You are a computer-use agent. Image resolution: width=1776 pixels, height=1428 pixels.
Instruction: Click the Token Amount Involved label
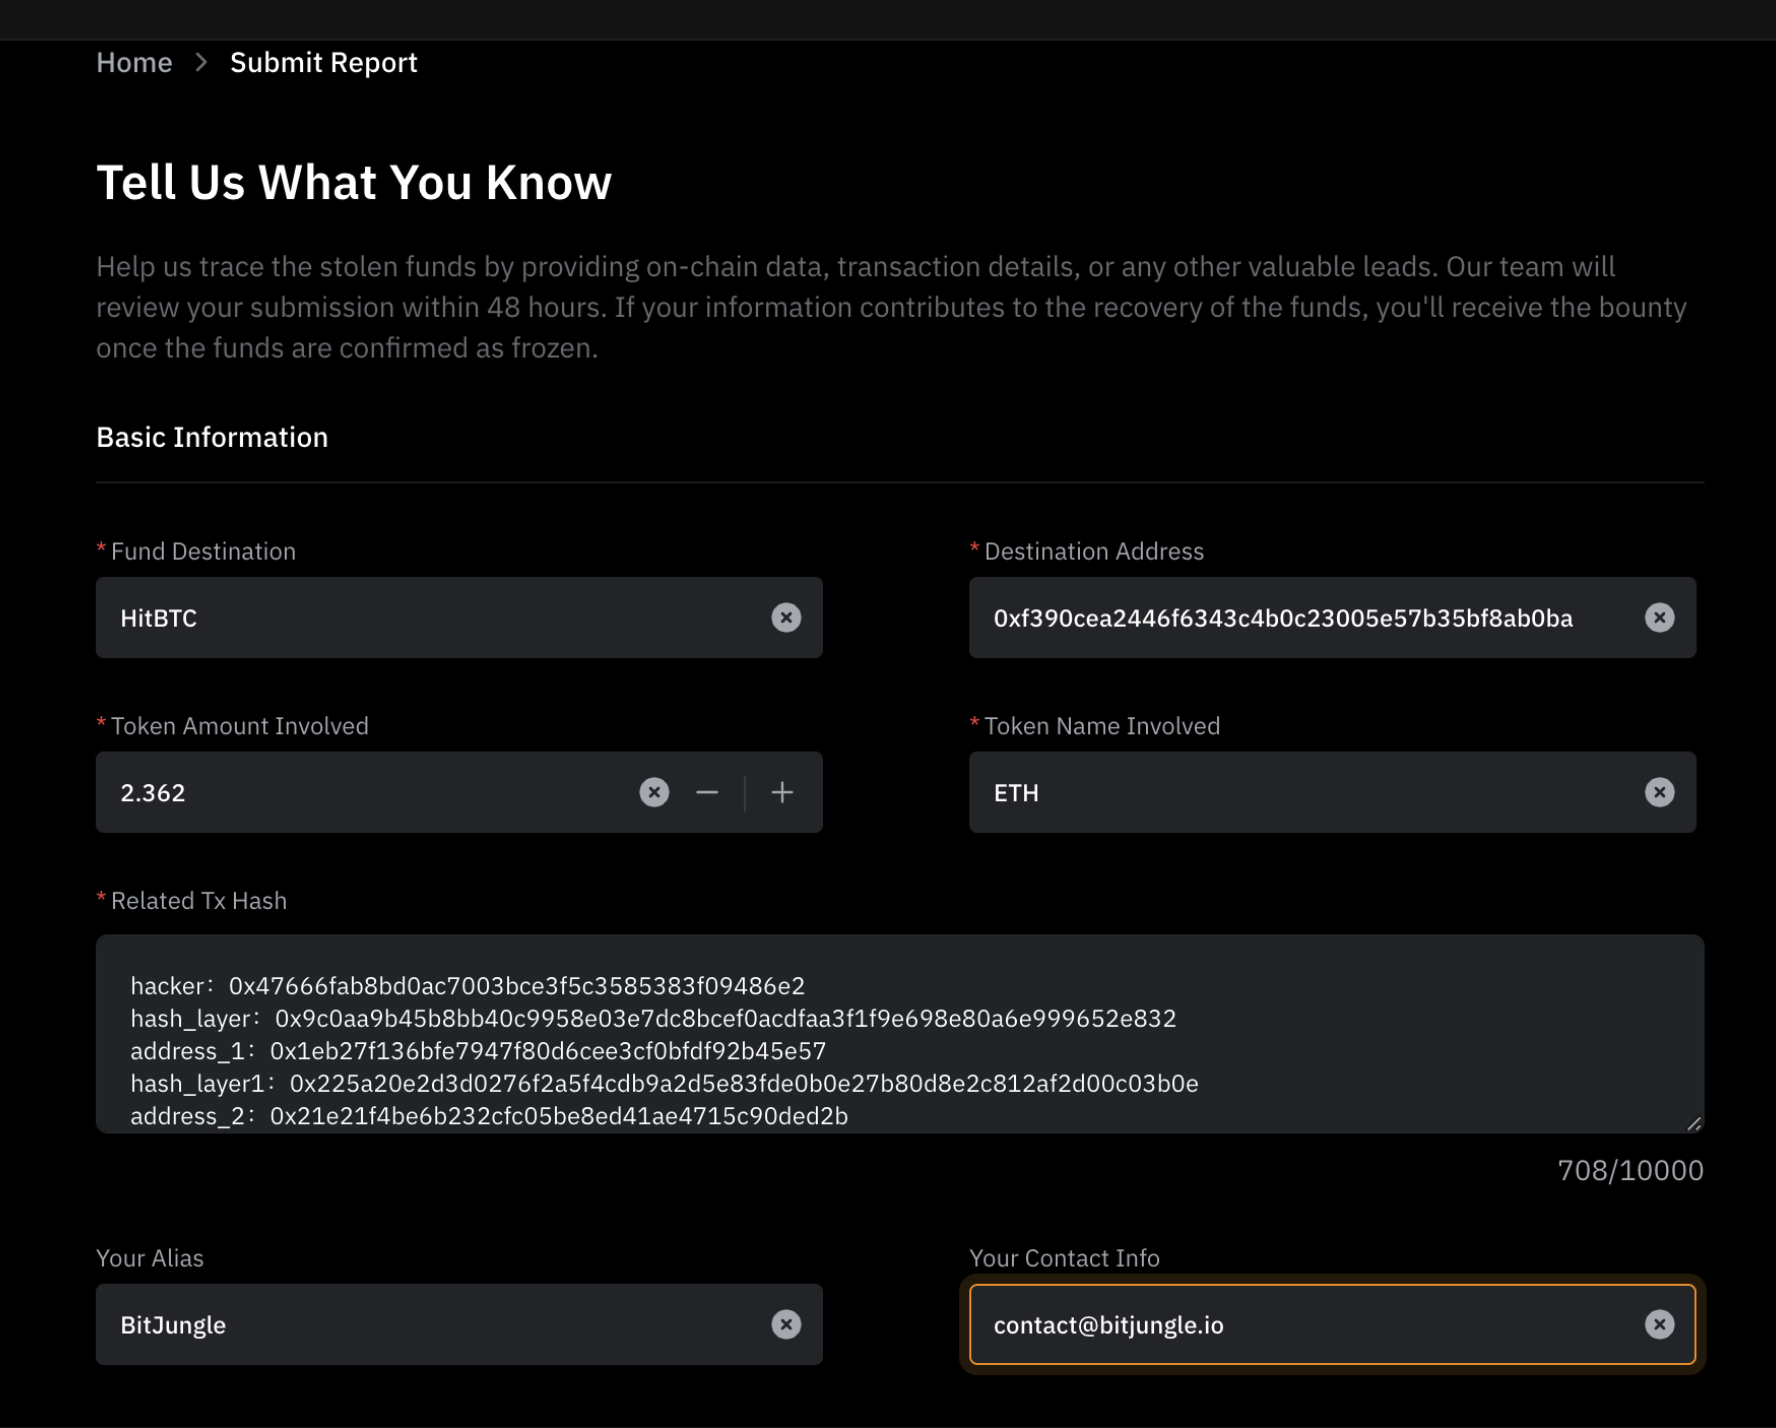239,727
